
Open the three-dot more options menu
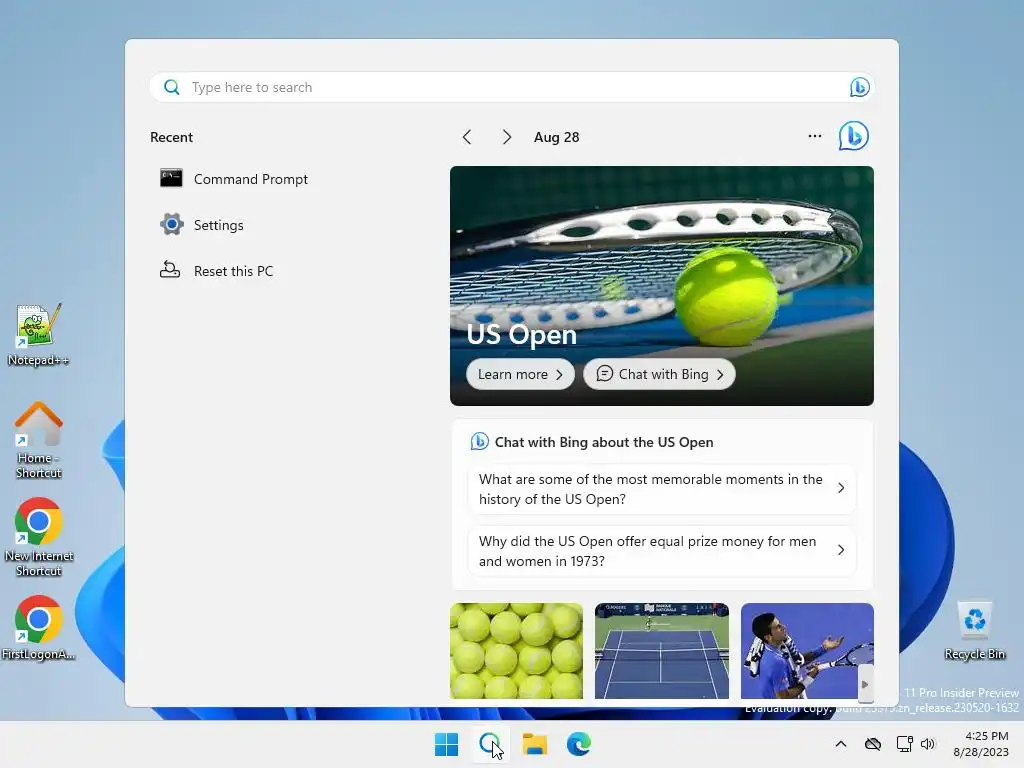814,136
